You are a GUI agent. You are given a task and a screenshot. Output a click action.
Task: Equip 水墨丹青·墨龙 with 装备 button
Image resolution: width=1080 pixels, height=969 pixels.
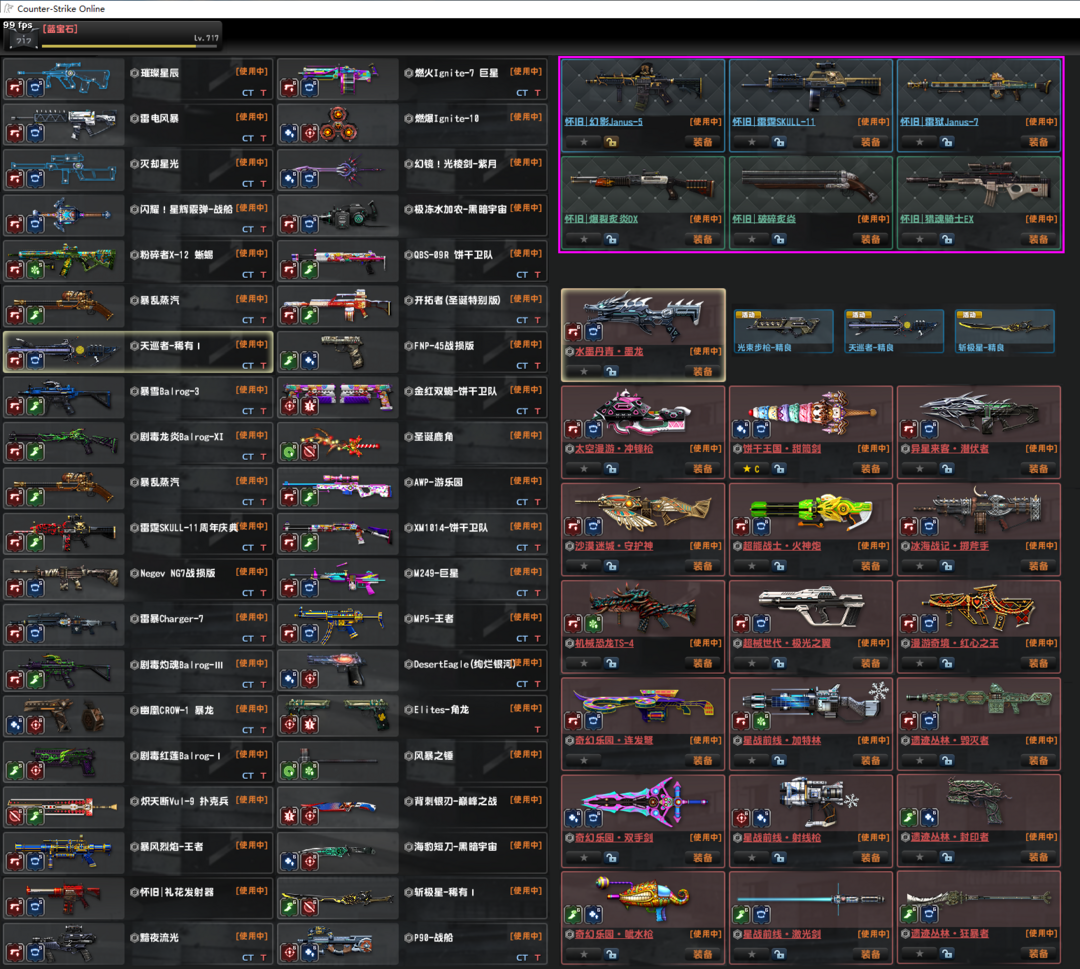coord(703,371)
